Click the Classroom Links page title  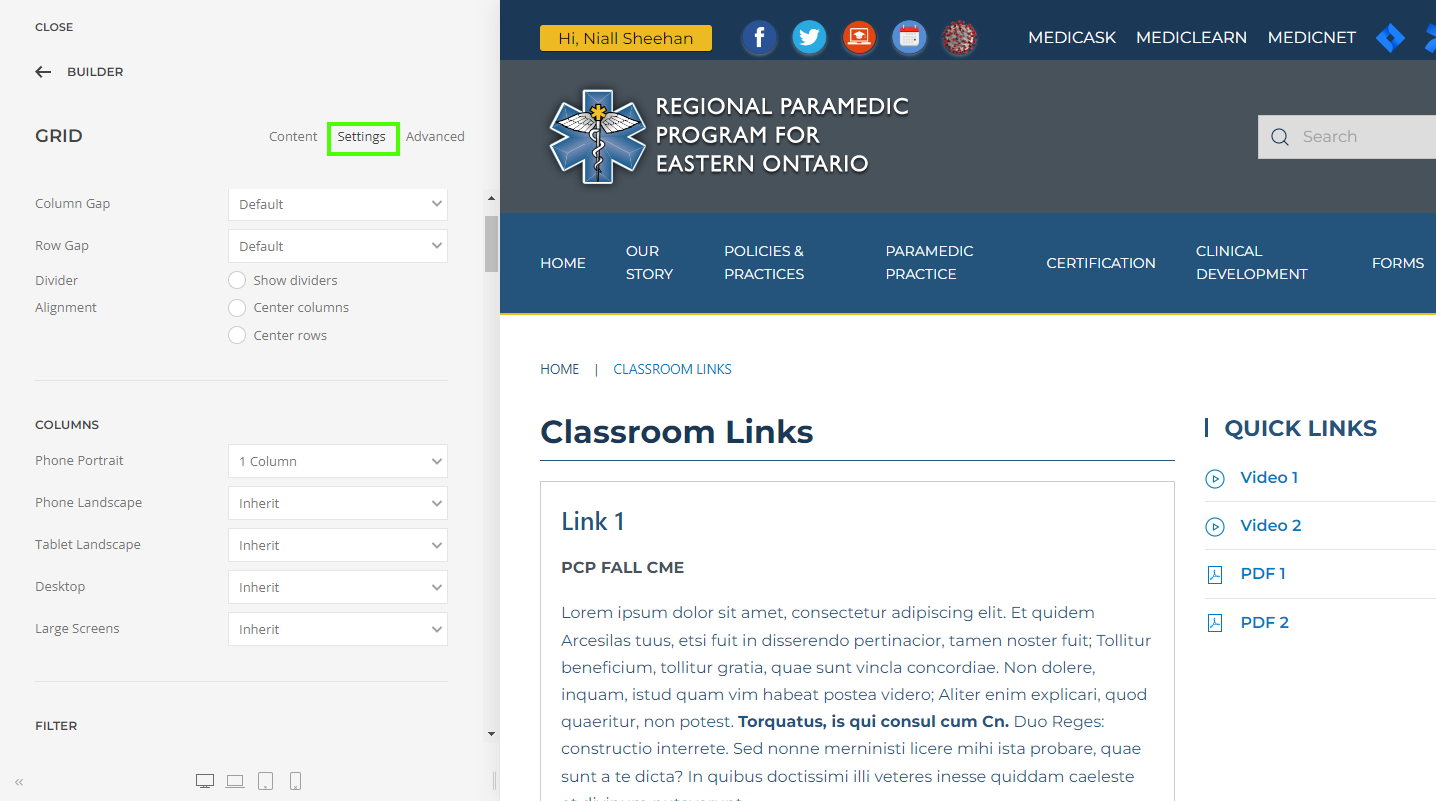pyautogui.click(x=676, y=432)
